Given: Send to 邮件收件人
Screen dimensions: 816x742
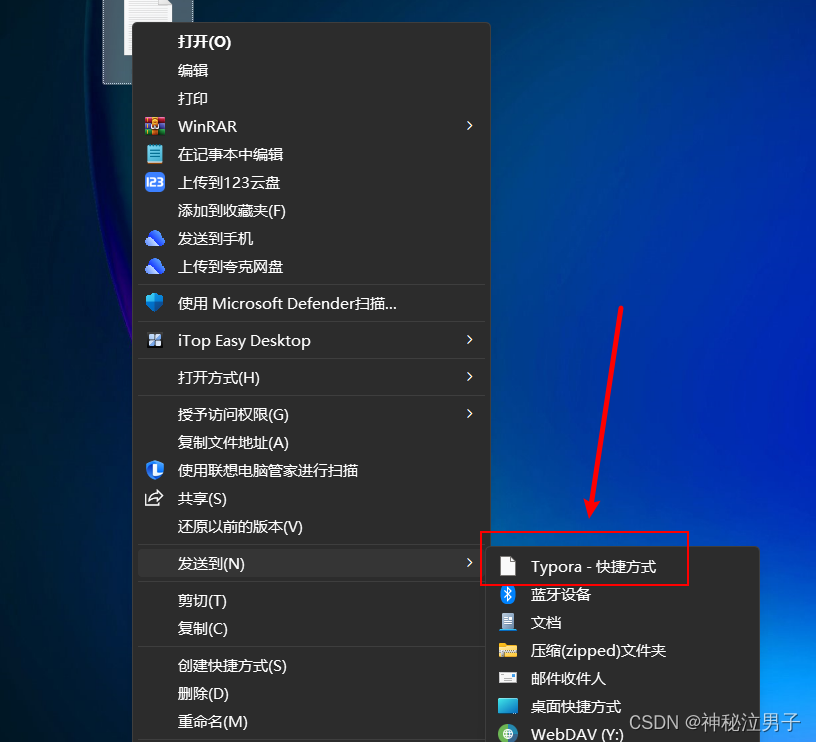Looking at the screenshot, I should [x=622, y=679].
